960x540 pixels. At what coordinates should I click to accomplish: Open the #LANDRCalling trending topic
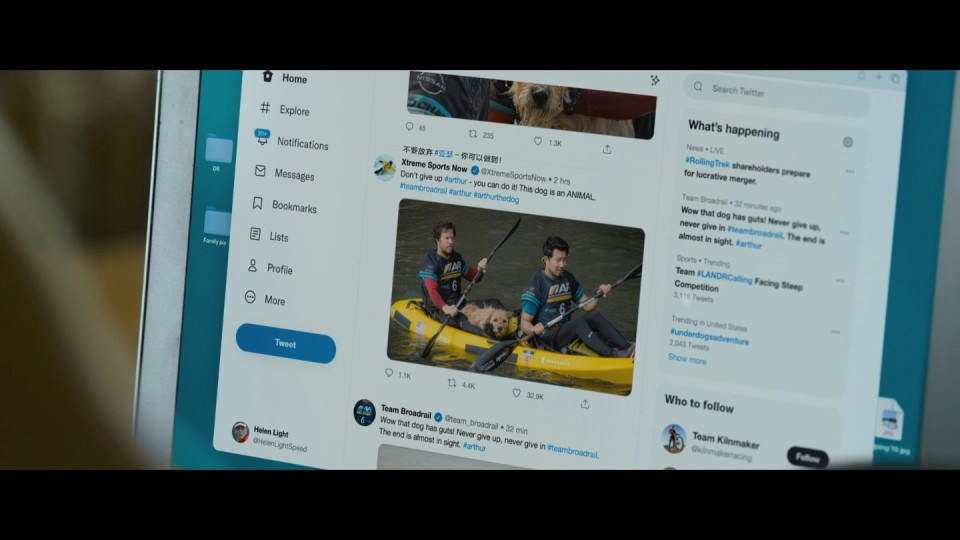point(724,277)
